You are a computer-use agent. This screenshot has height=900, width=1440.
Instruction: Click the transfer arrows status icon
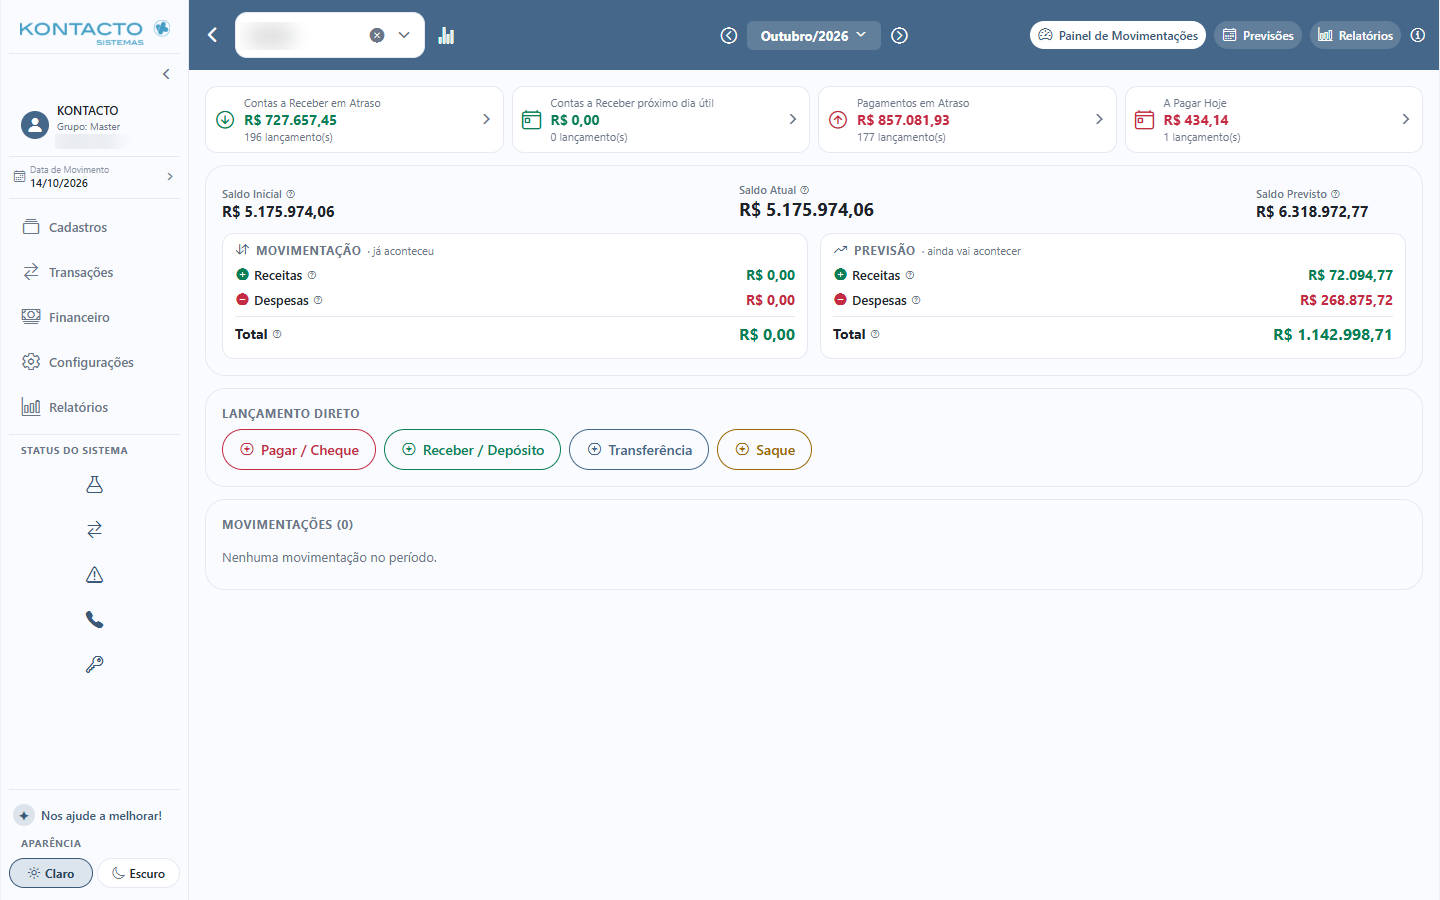(x=94, y=530)
